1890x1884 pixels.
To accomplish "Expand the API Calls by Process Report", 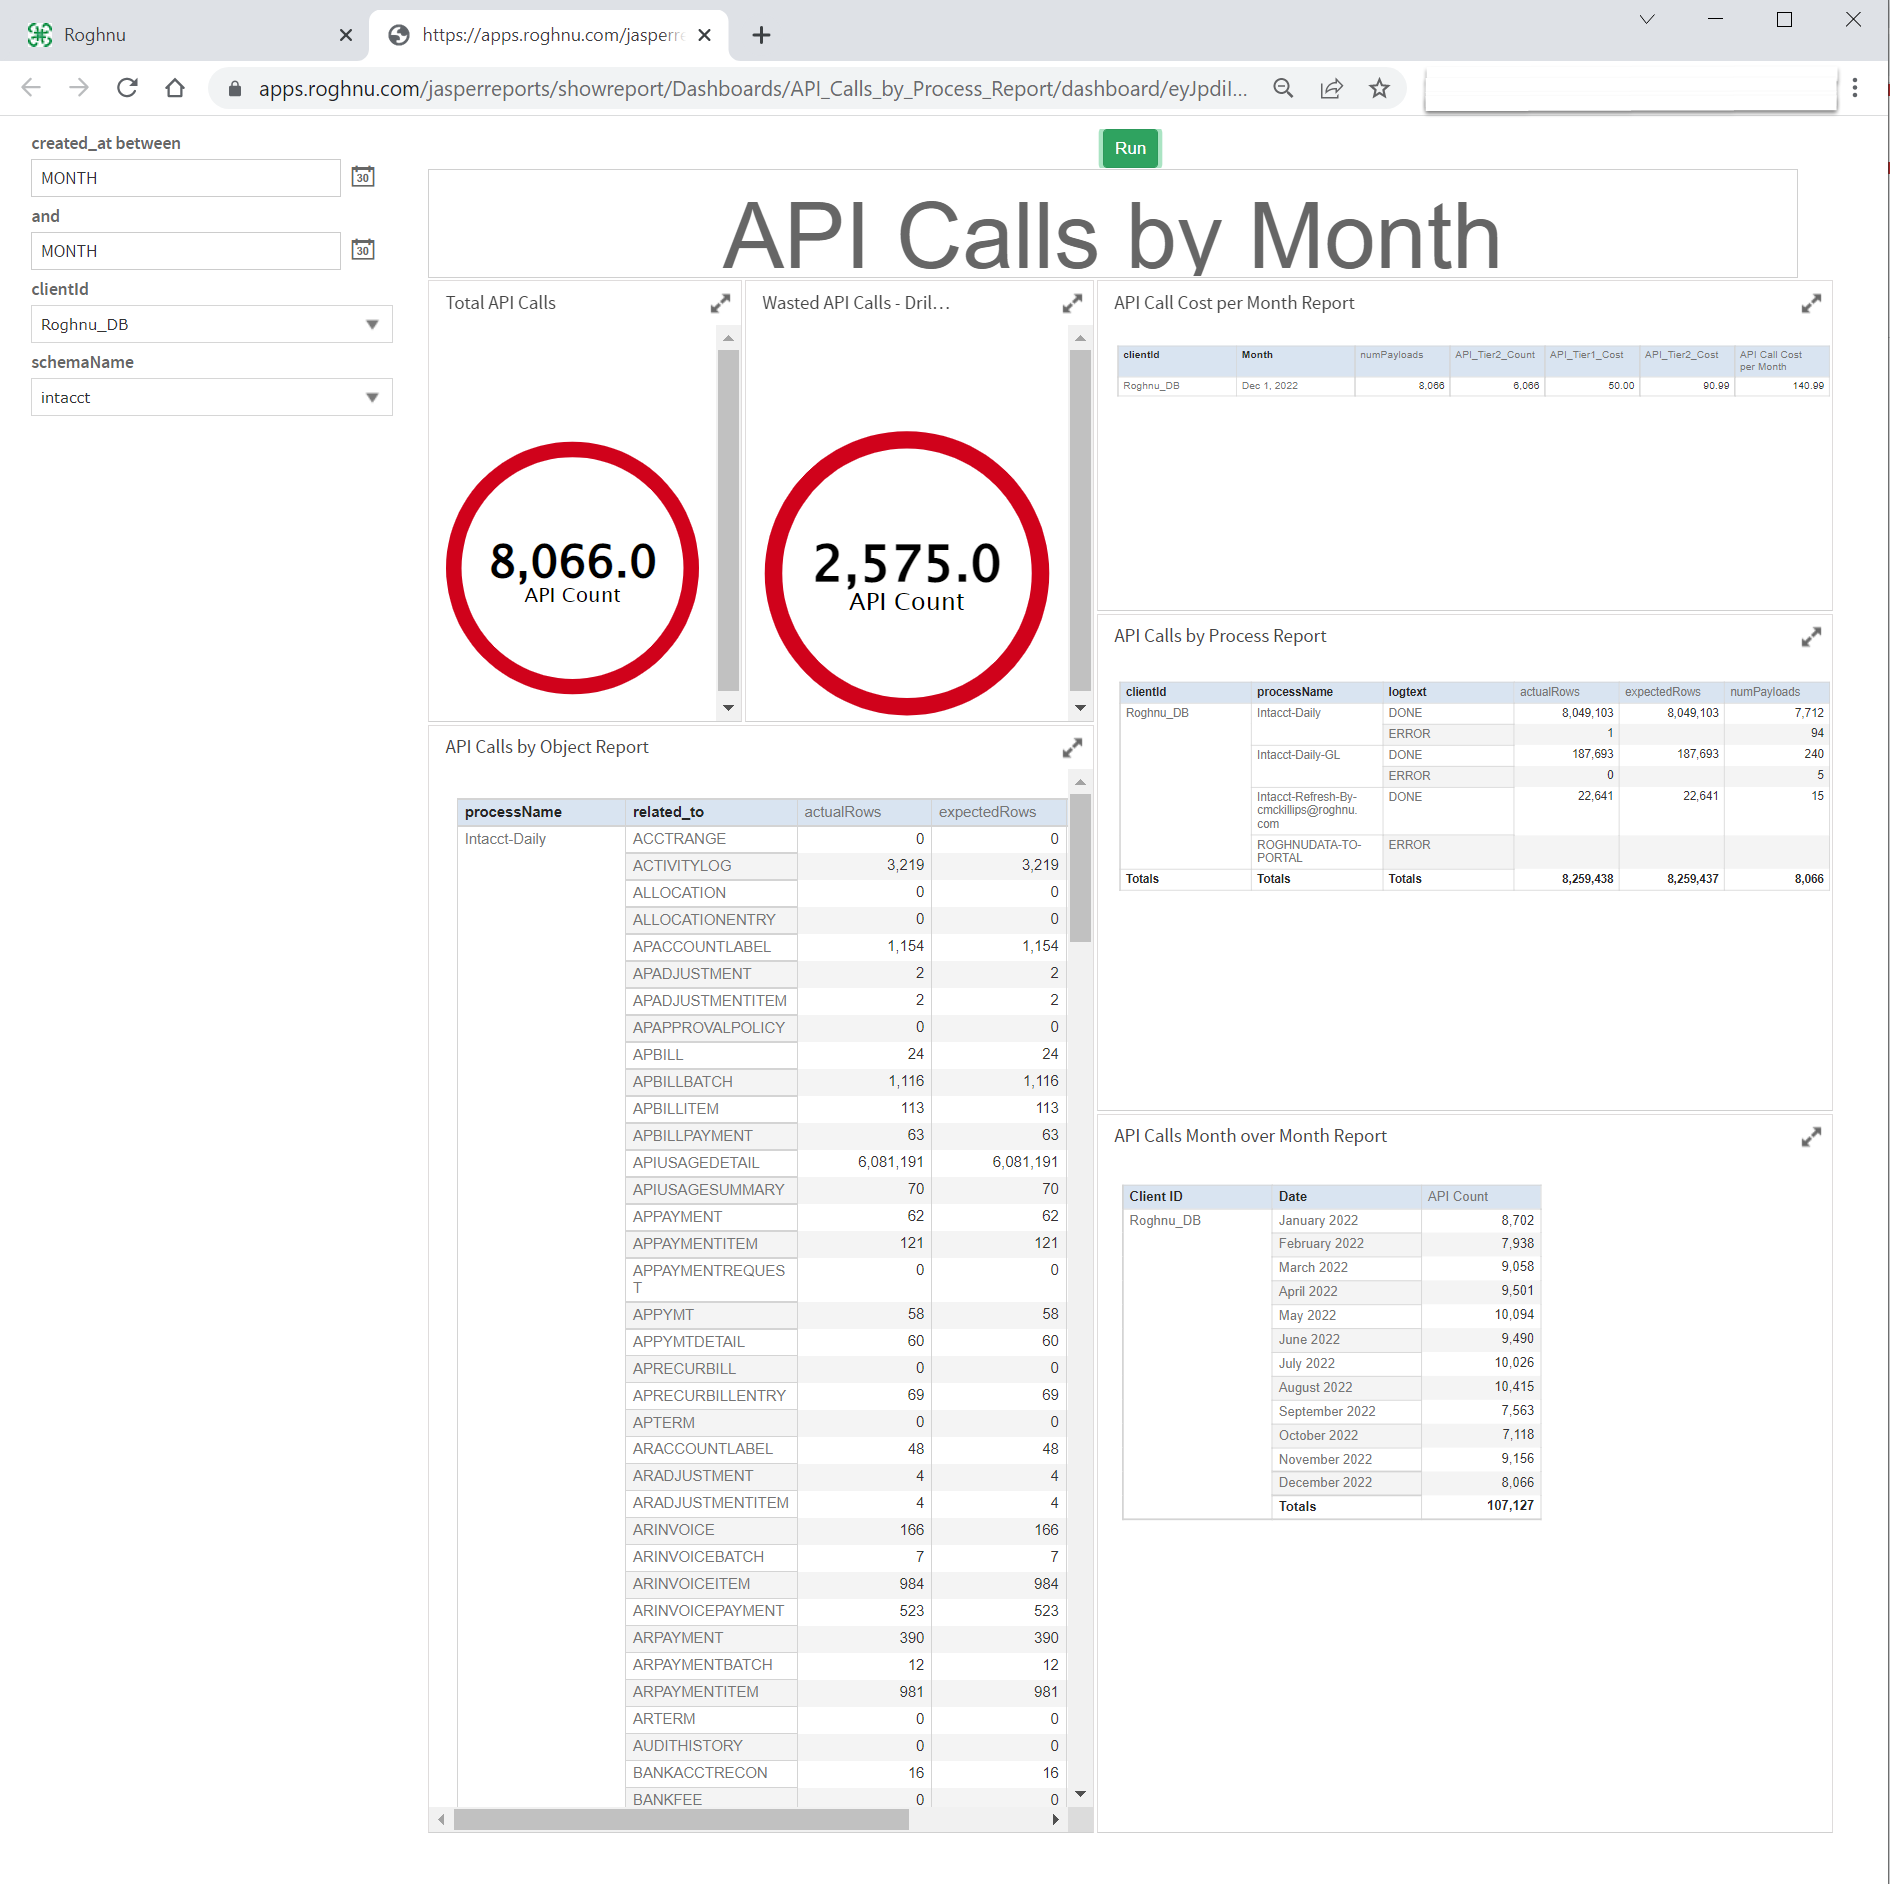I will coord(1811,637).
